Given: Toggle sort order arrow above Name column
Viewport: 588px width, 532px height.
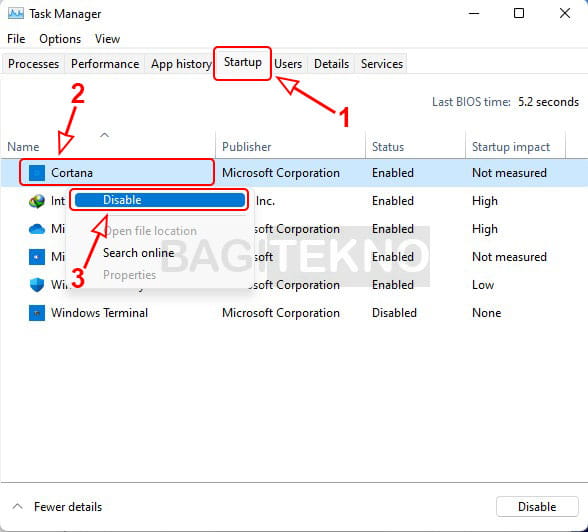Looking at the screenshot, I should (105, 135).
